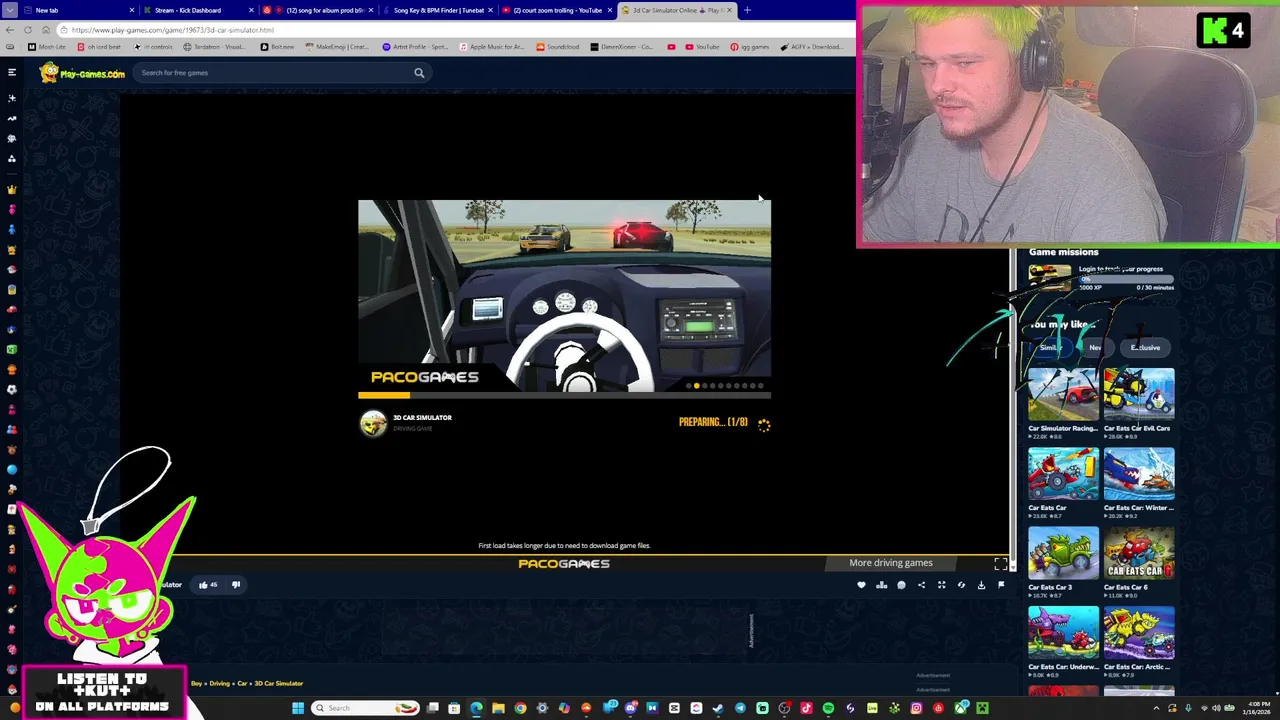Switch to Song Key & BPM Finder tab
The height and width of the screenshot is (720, 1280).
click(x=438, y=10)
